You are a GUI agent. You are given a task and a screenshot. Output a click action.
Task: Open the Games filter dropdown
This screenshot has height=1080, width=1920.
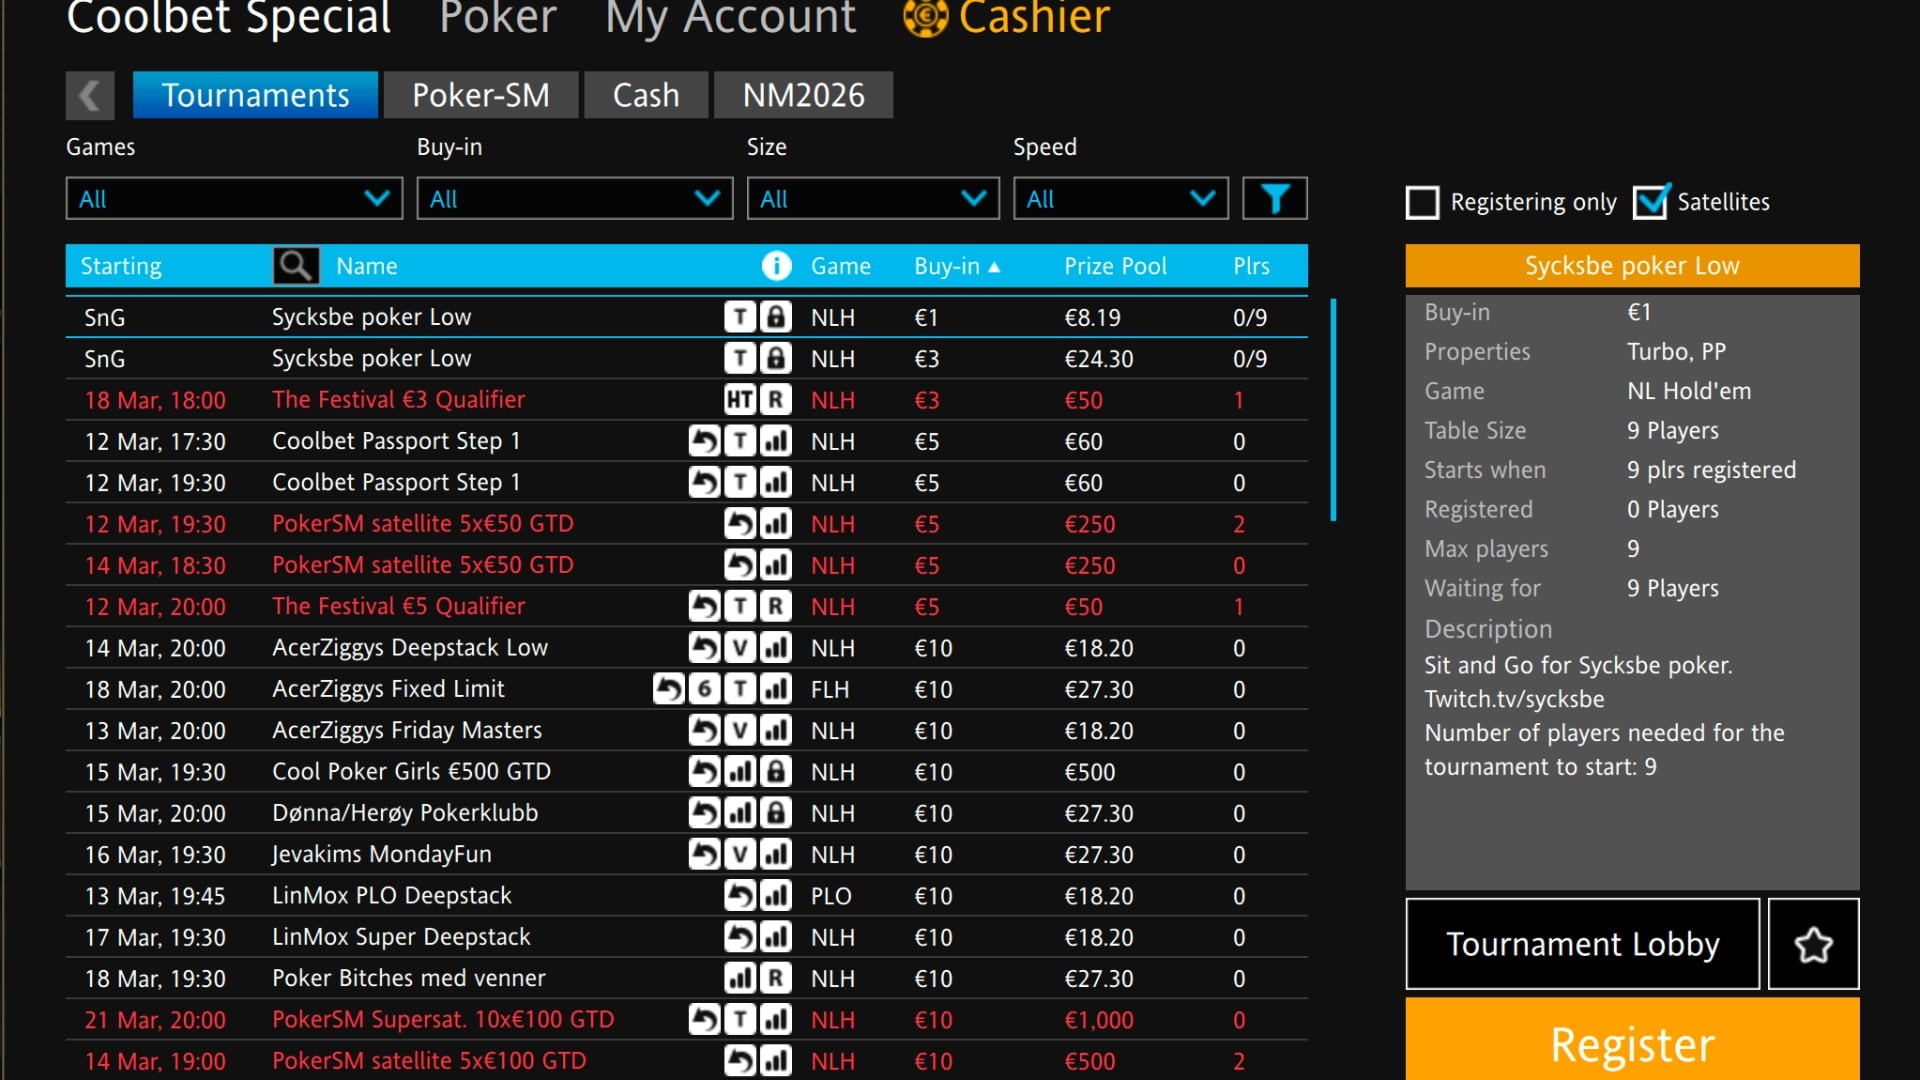point(233,198)
